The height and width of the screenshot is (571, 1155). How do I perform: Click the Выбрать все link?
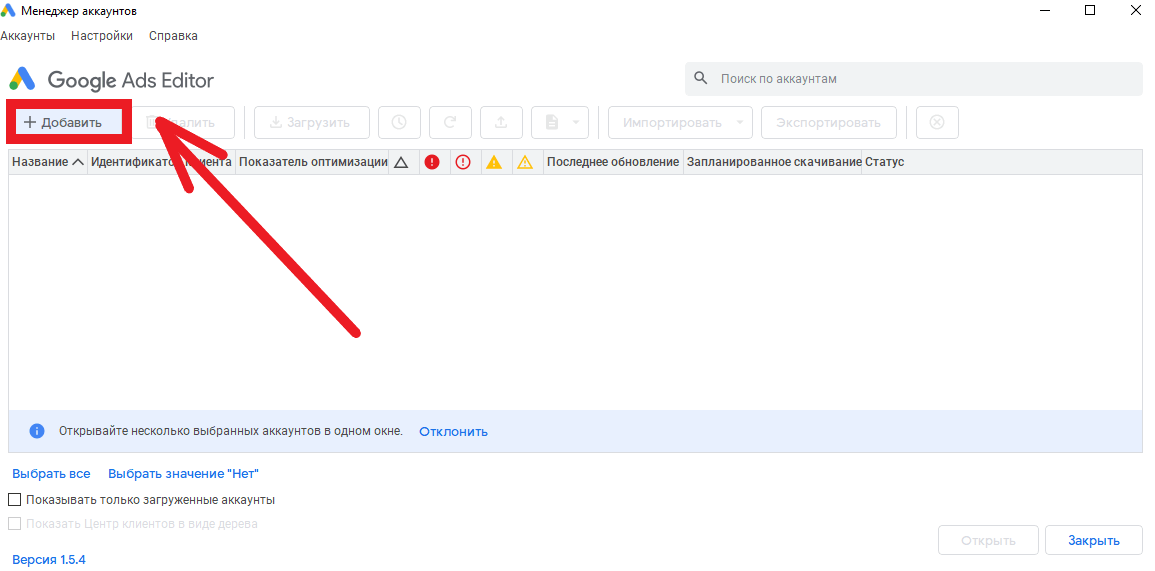(51, 474)
